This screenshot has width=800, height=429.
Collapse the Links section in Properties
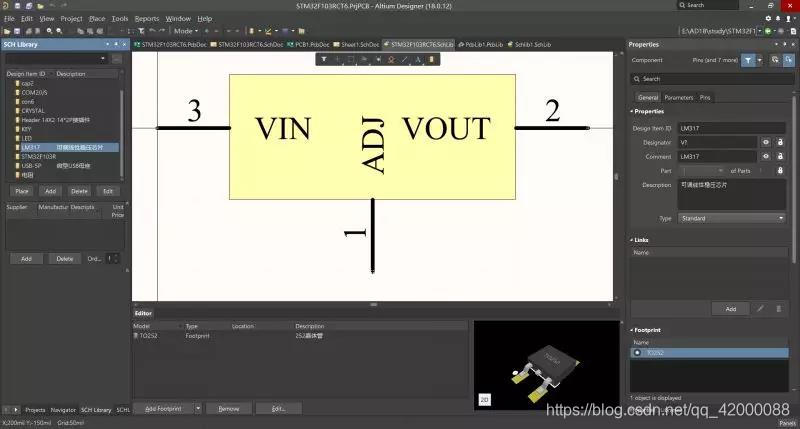632,240
